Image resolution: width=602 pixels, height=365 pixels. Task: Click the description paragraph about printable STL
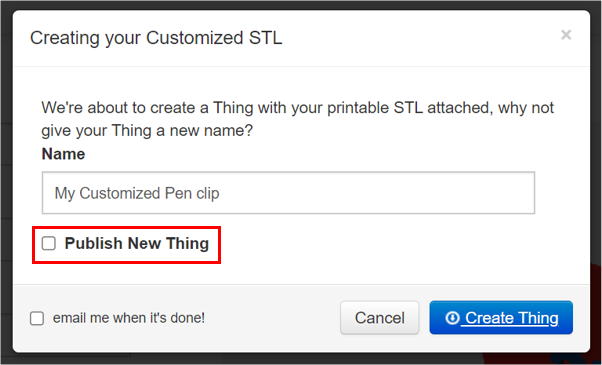click(x=298, y=119)
